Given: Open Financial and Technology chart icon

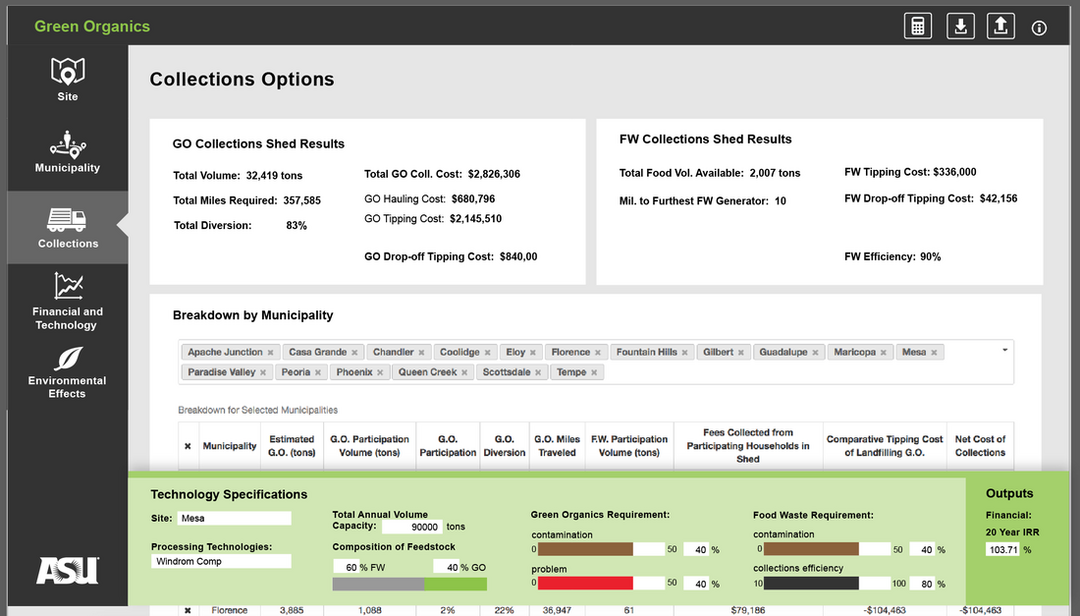Looking at the screenshot, I should point(67,286).
